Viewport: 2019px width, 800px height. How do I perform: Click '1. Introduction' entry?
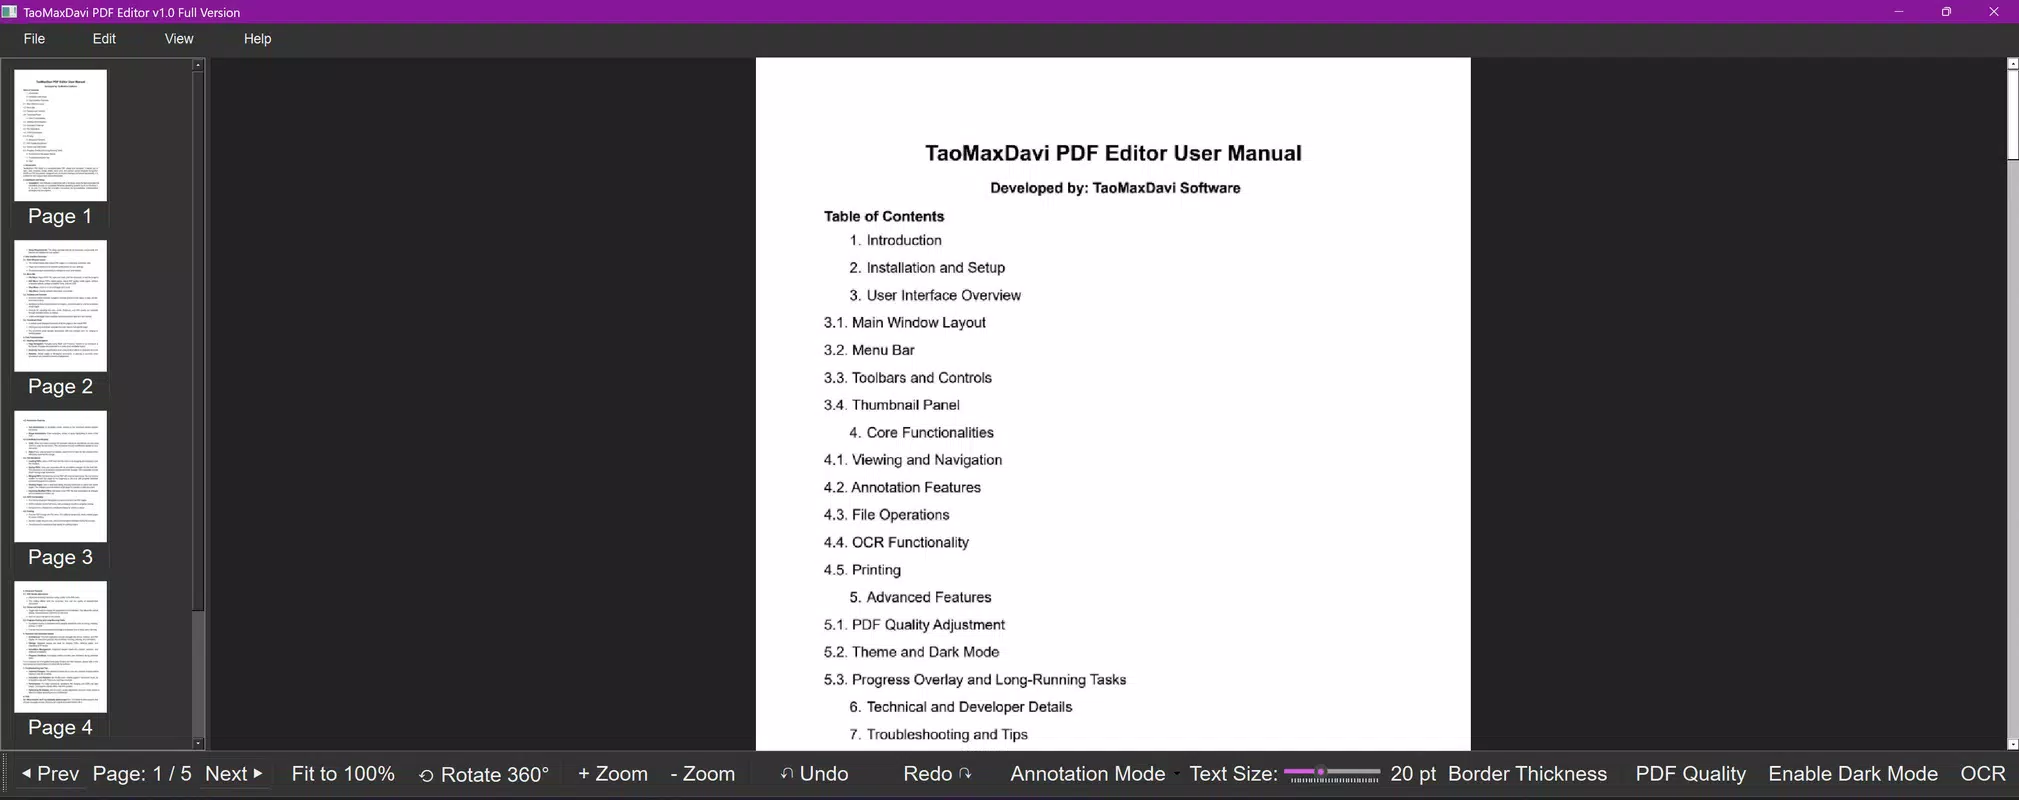(x=895, y=240)
